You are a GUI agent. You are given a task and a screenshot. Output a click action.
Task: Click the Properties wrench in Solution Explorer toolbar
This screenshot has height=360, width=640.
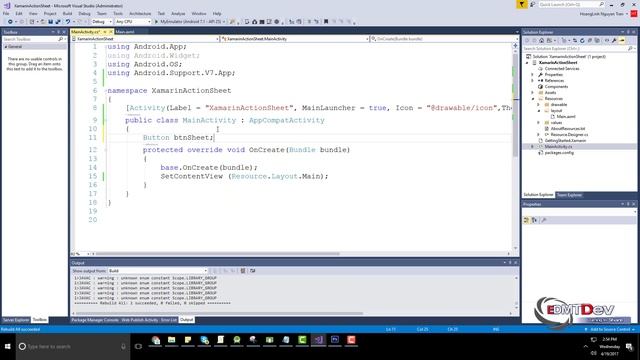tap(614, 40)
